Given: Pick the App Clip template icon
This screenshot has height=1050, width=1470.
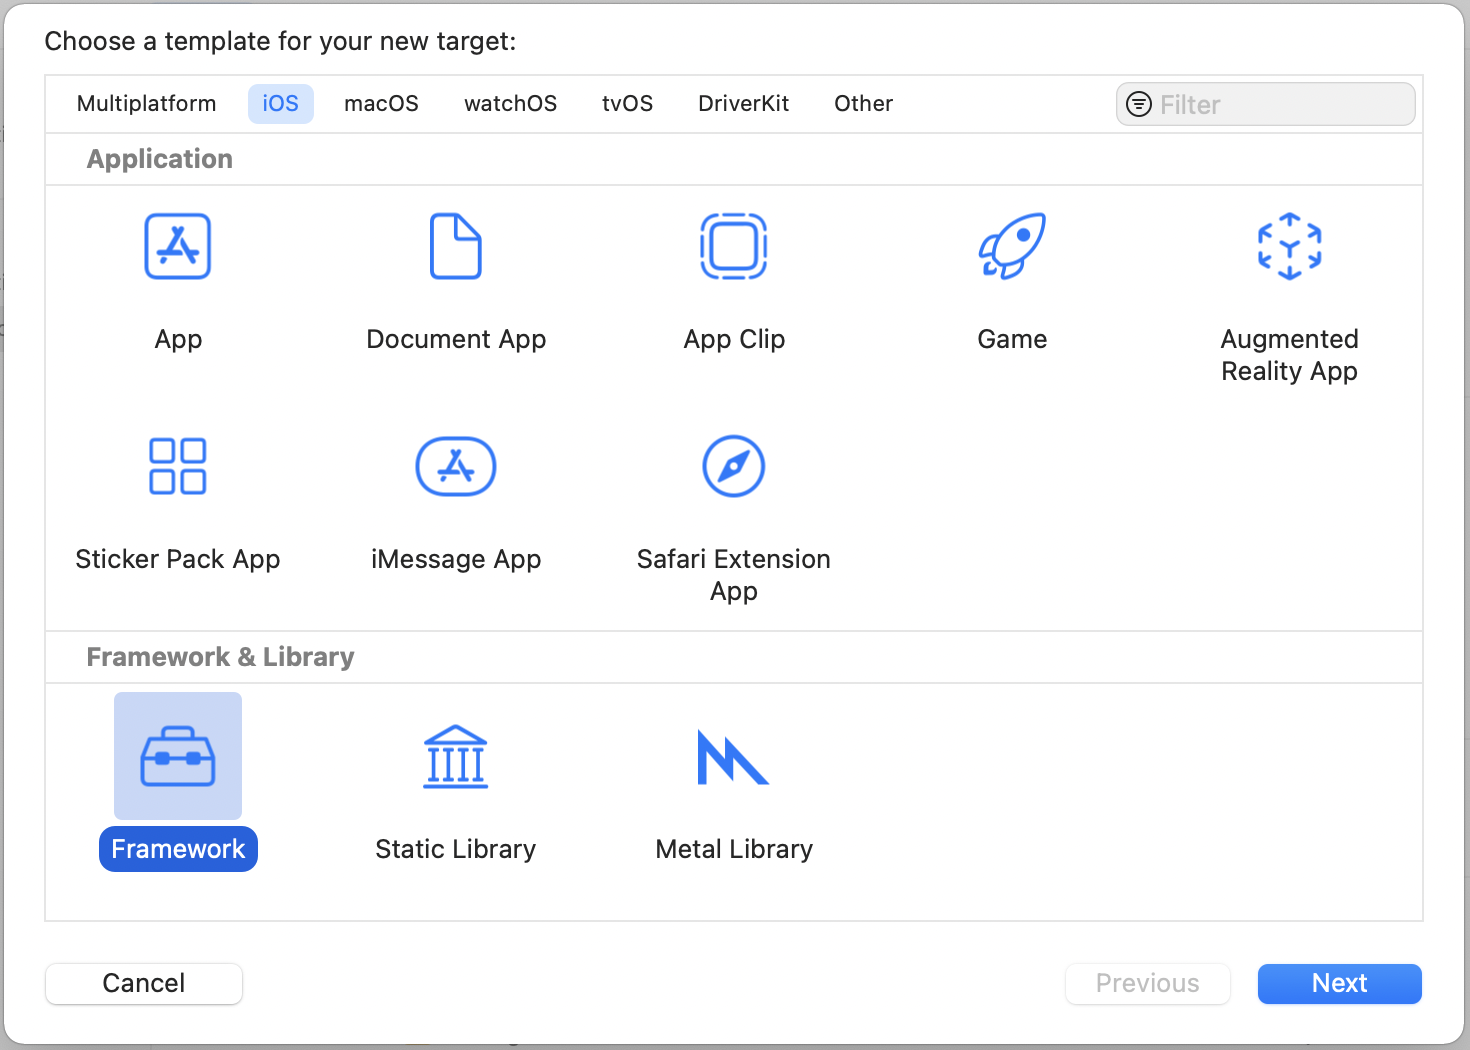Looking at the screenshot, I should (x=734, y=246).
